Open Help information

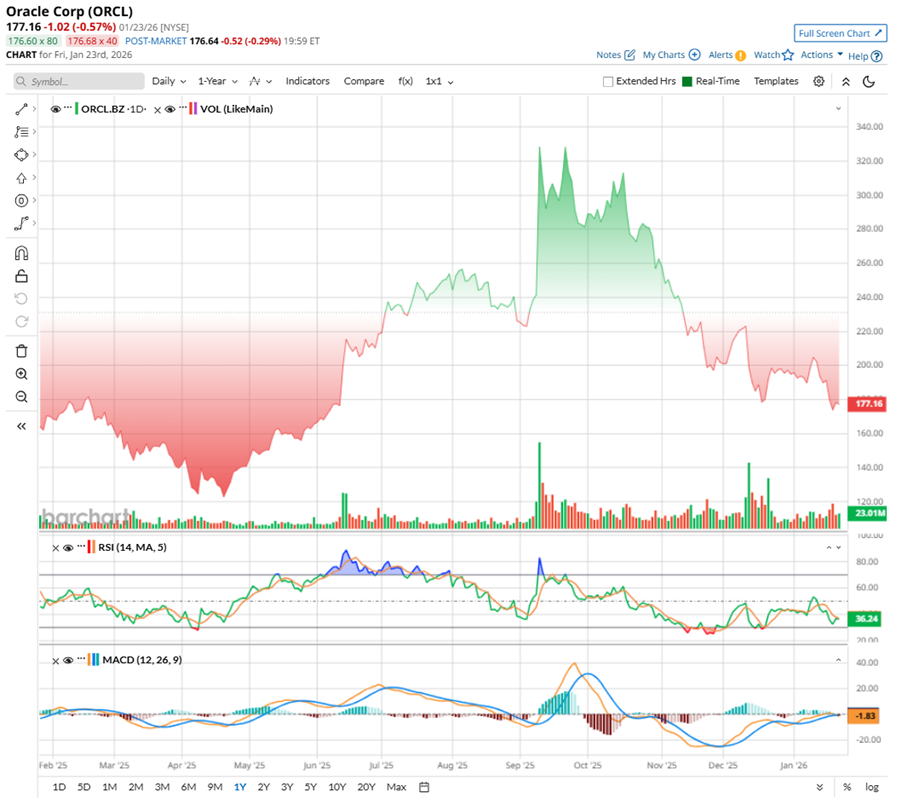coord(865,56)
